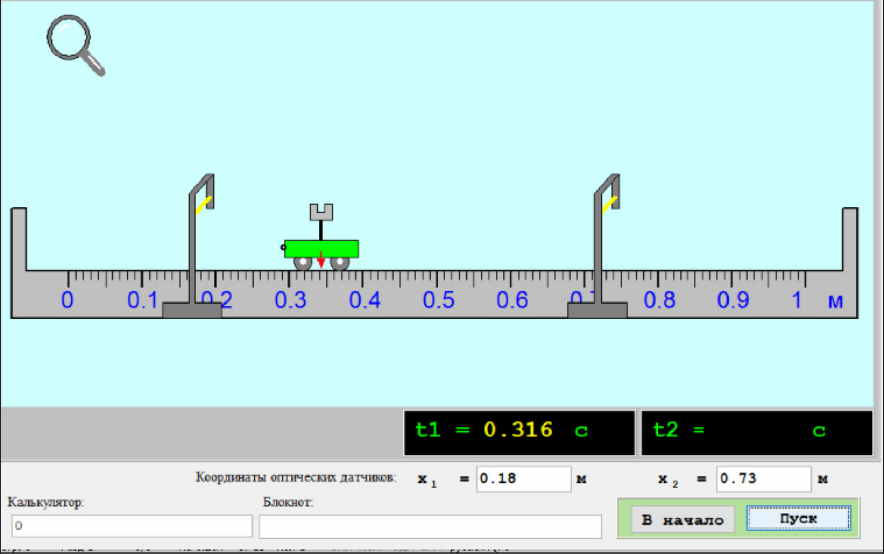Viewport: 884px width, 554px height.
Task: Click the 0.8 label on the ruler
Action: pos(659,299)
